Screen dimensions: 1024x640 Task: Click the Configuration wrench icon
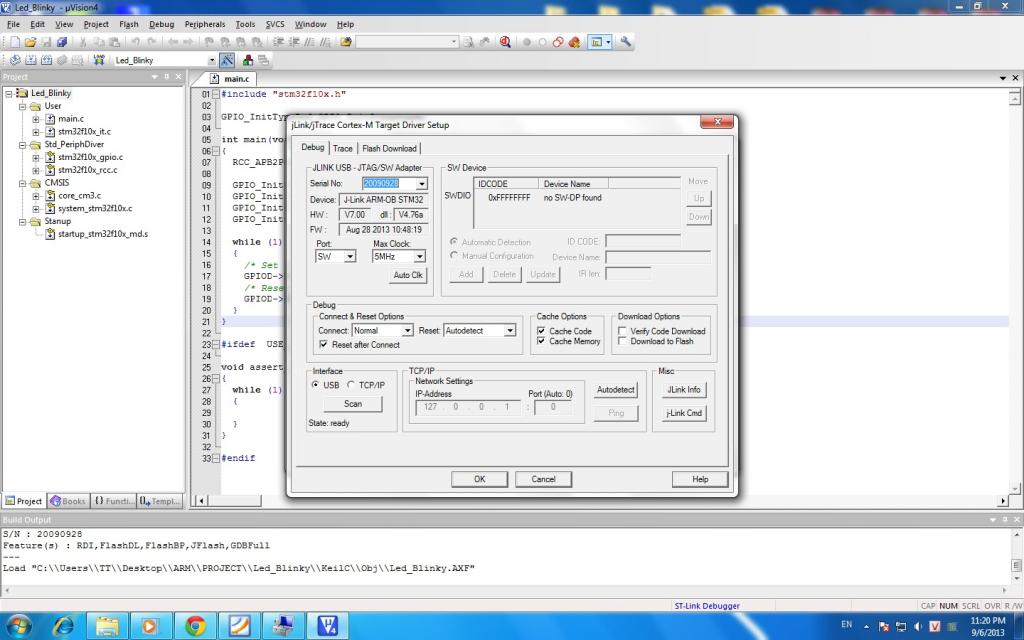(626, 42)
